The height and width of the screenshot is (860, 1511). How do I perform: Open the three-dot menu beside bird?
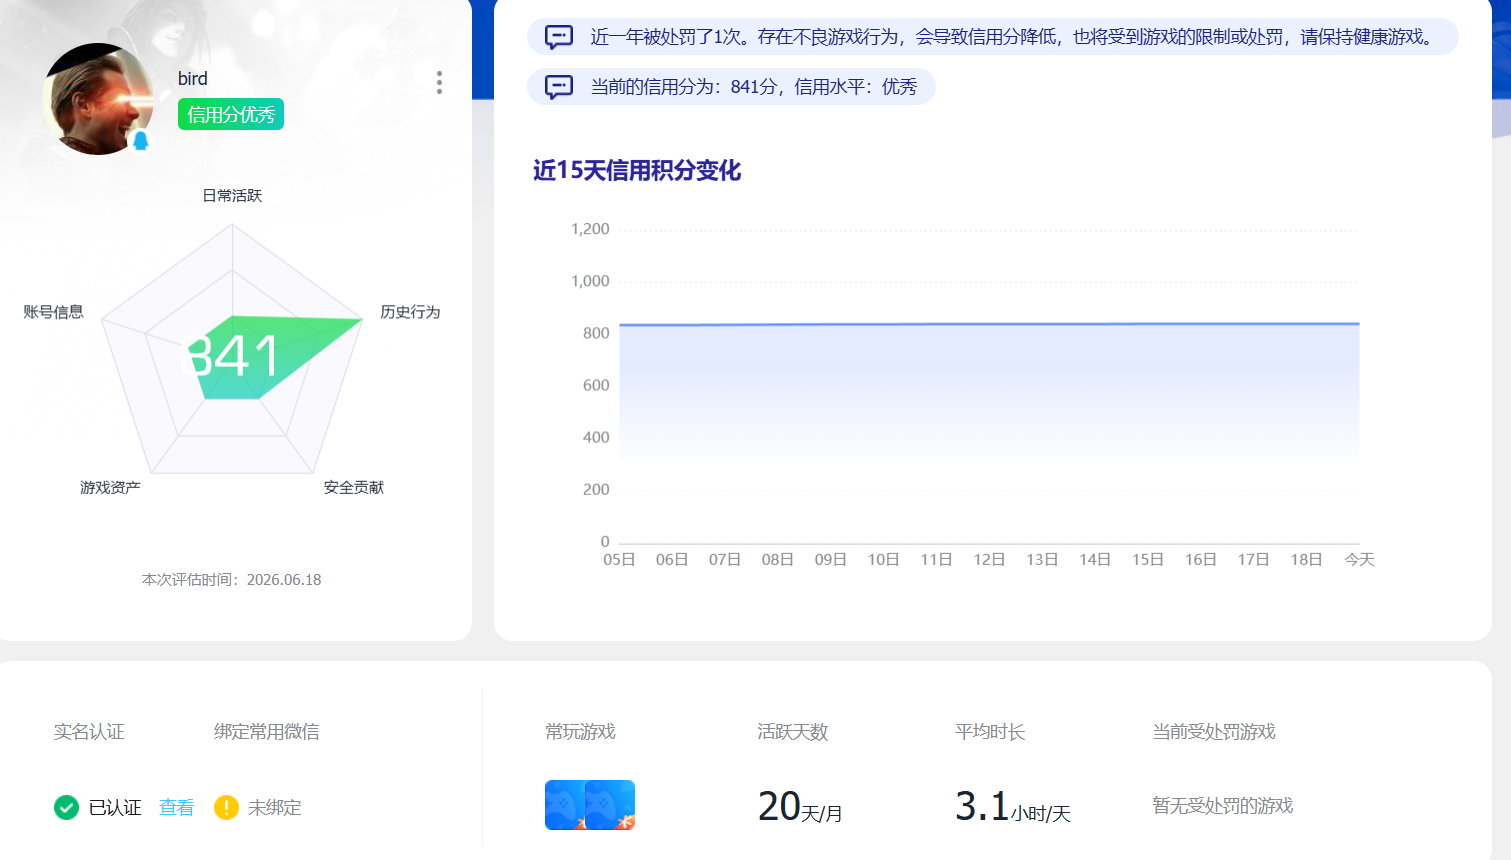[439, 83]
